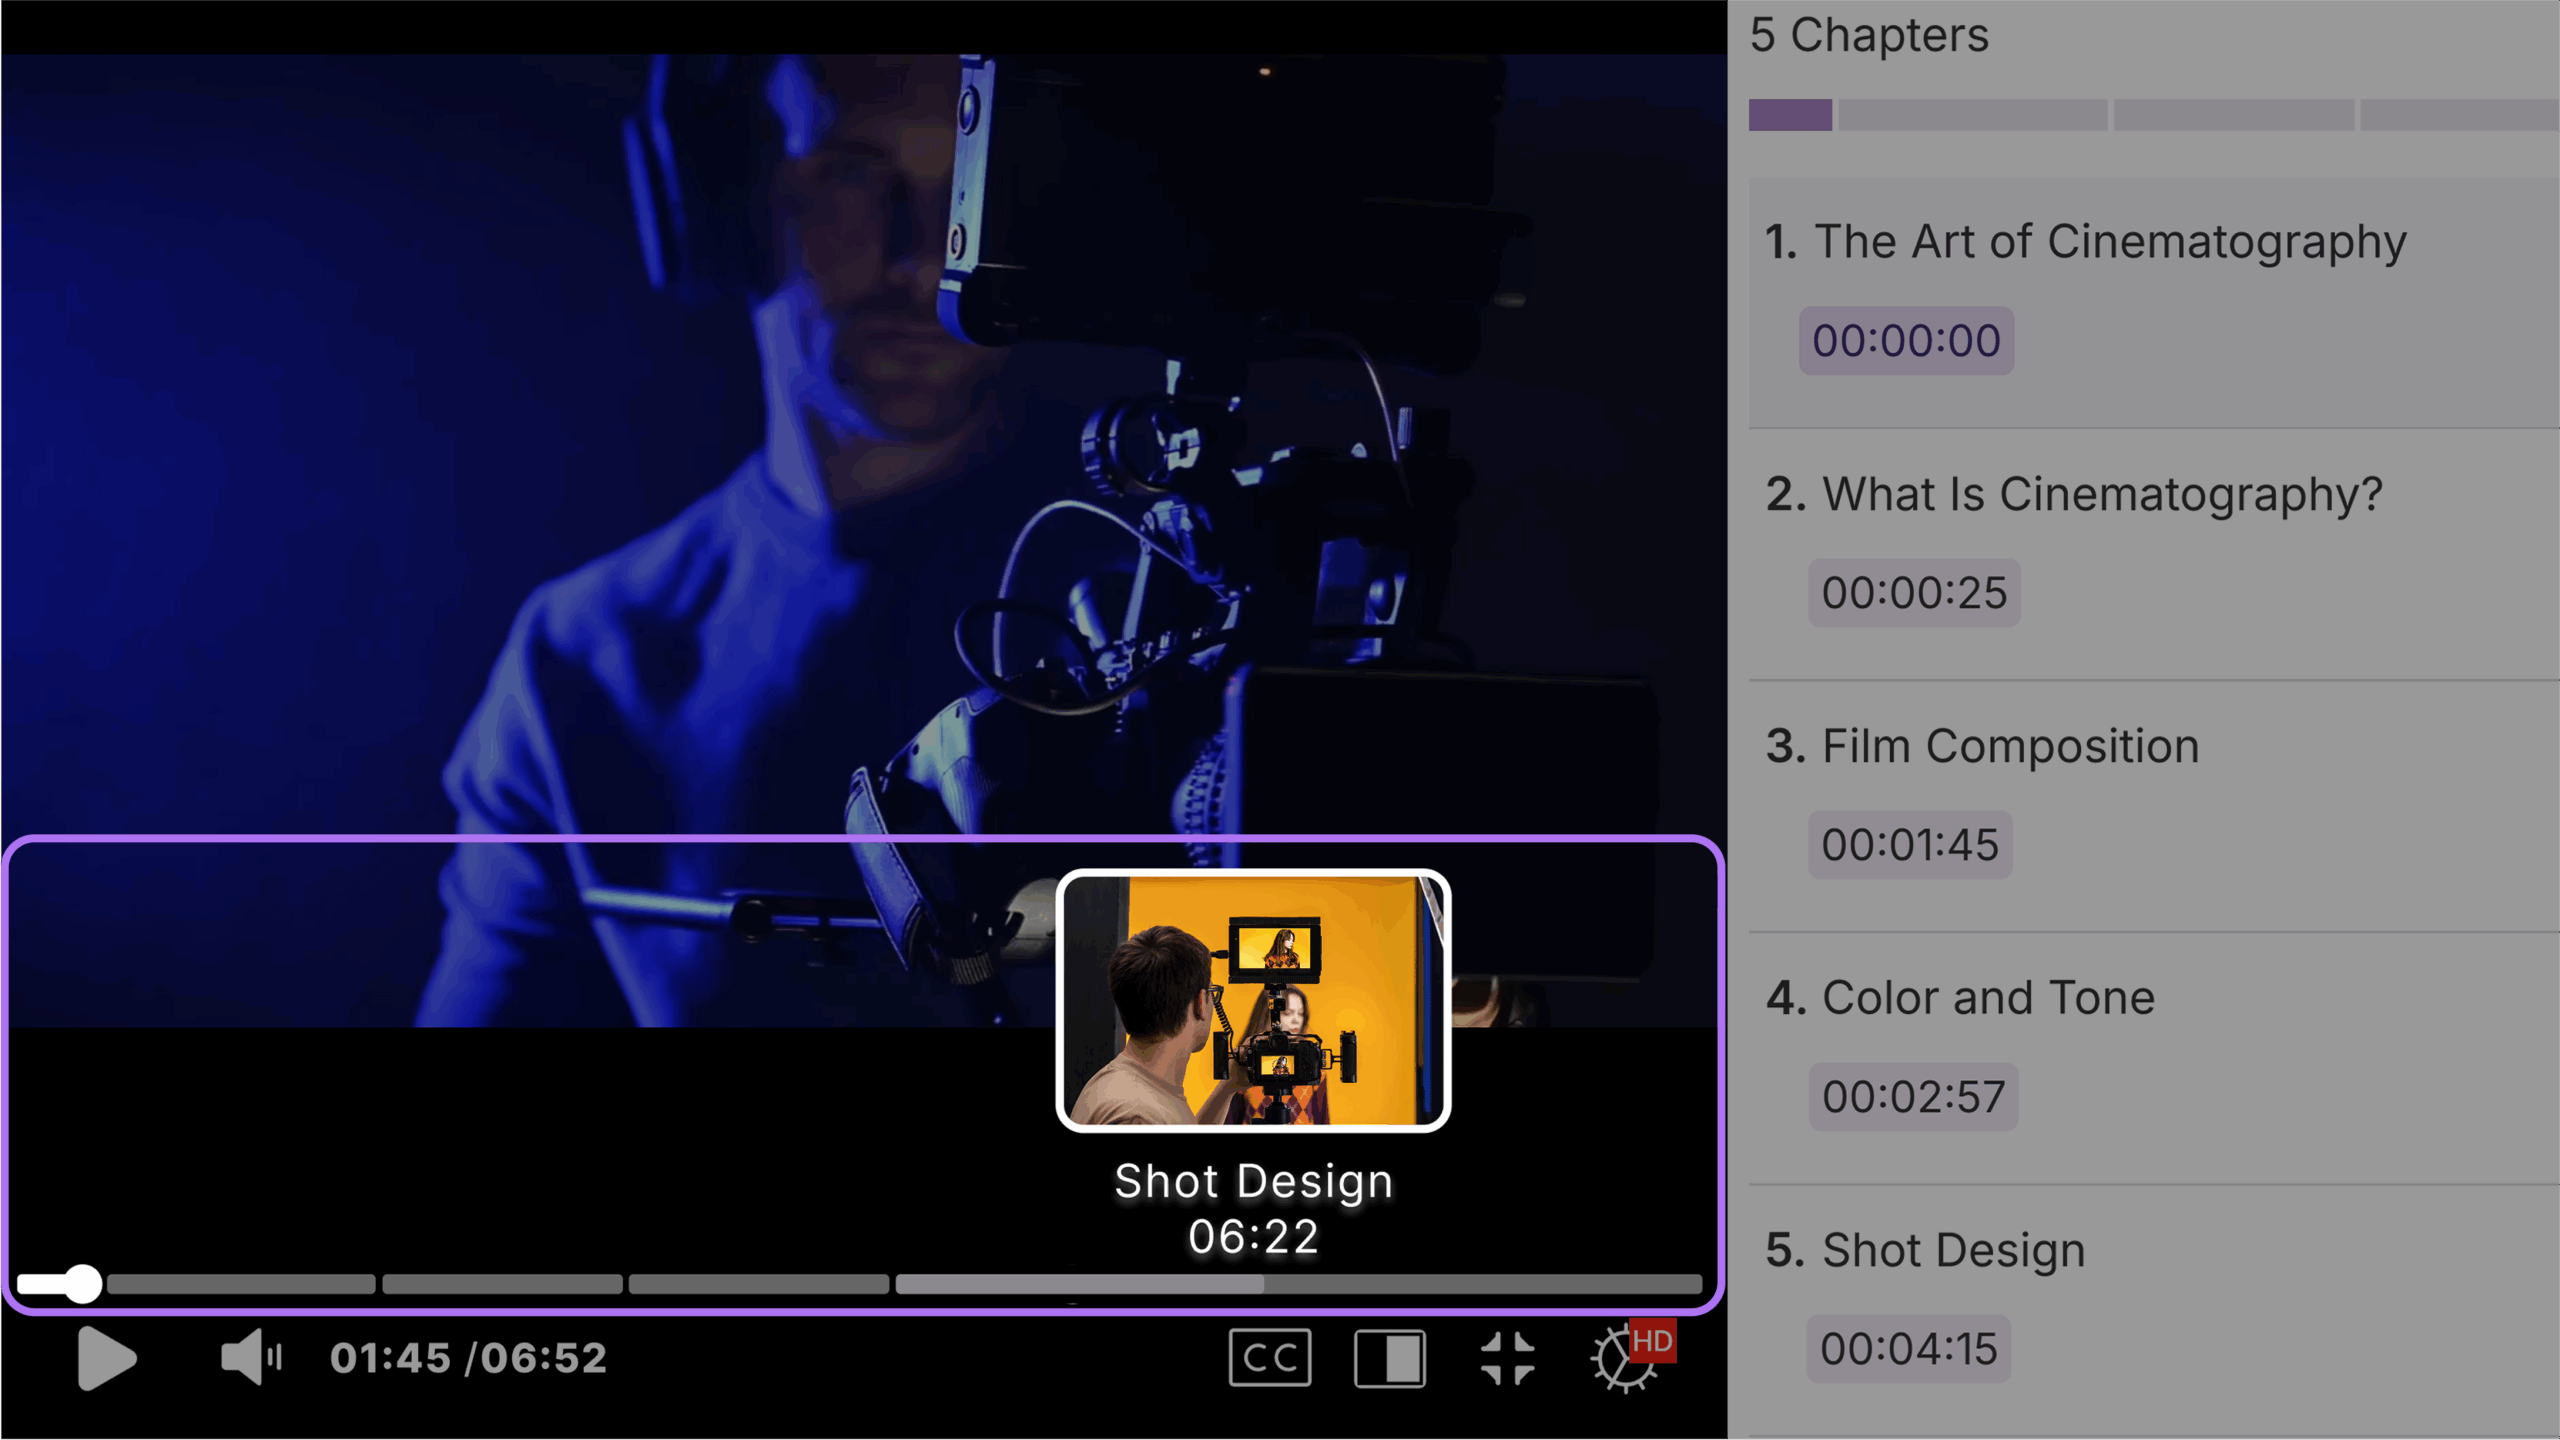Jump to timestamp 00:00:25
The image size is (2560, 1440).
(x=1913, y=593)
